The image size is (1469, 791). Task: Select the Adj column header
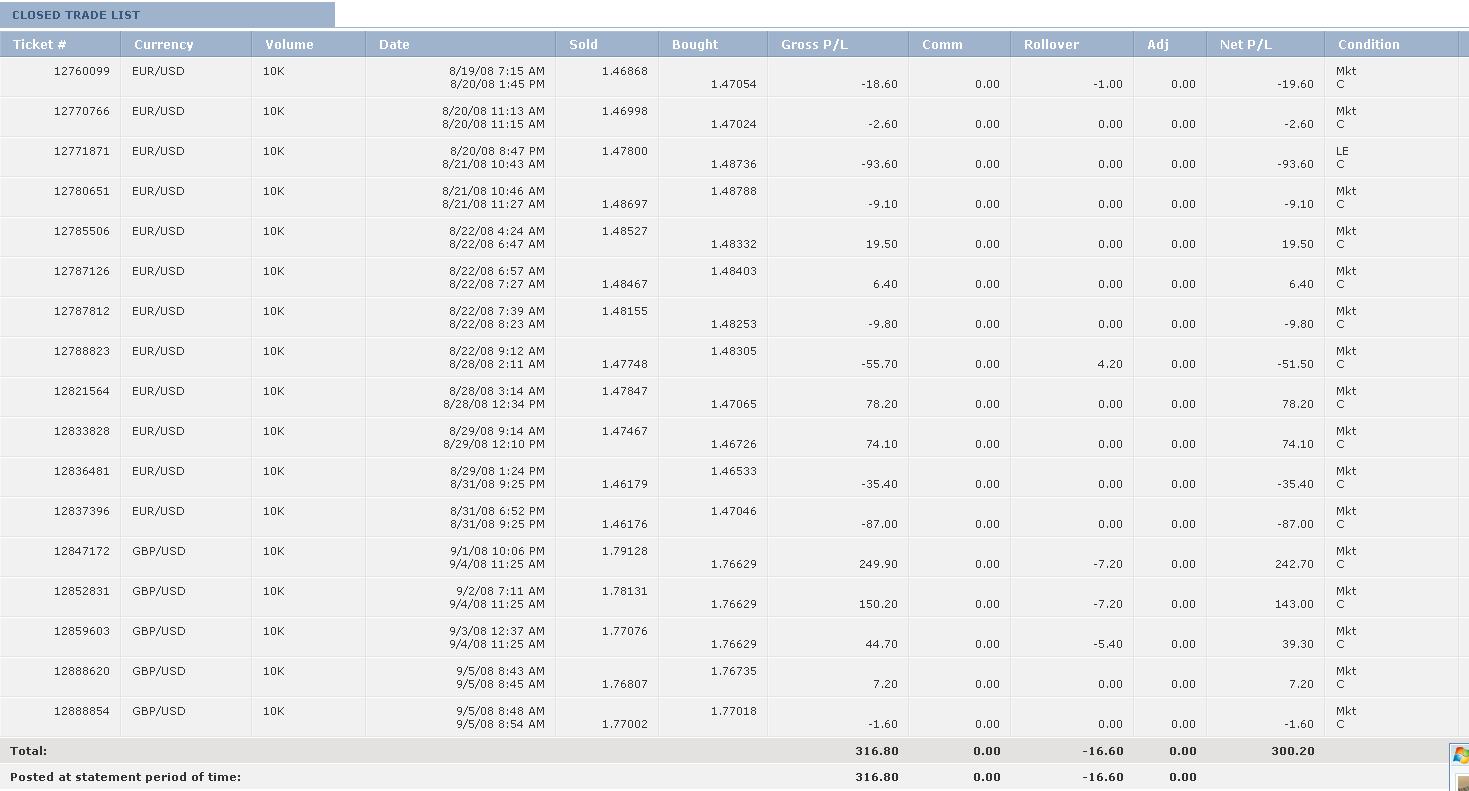1170,44
